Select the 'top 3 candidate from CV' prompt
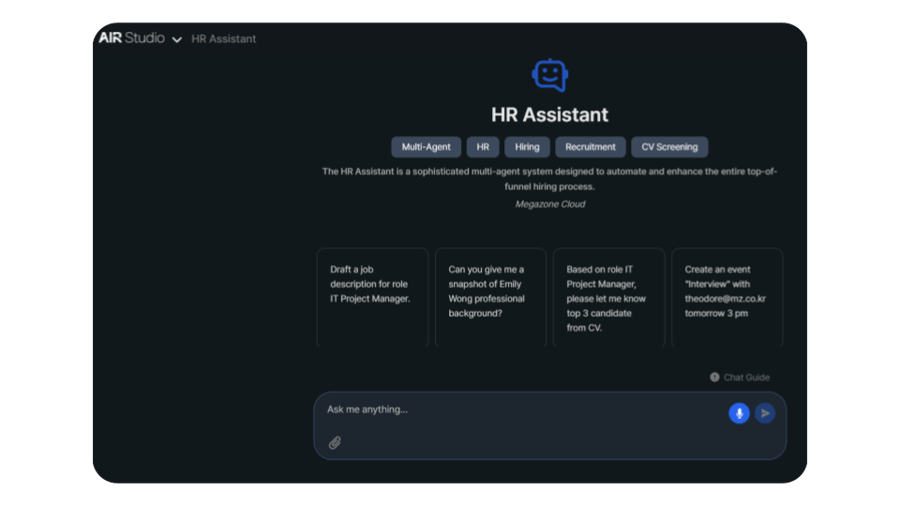The image size is (900, 506). (608, 297)
